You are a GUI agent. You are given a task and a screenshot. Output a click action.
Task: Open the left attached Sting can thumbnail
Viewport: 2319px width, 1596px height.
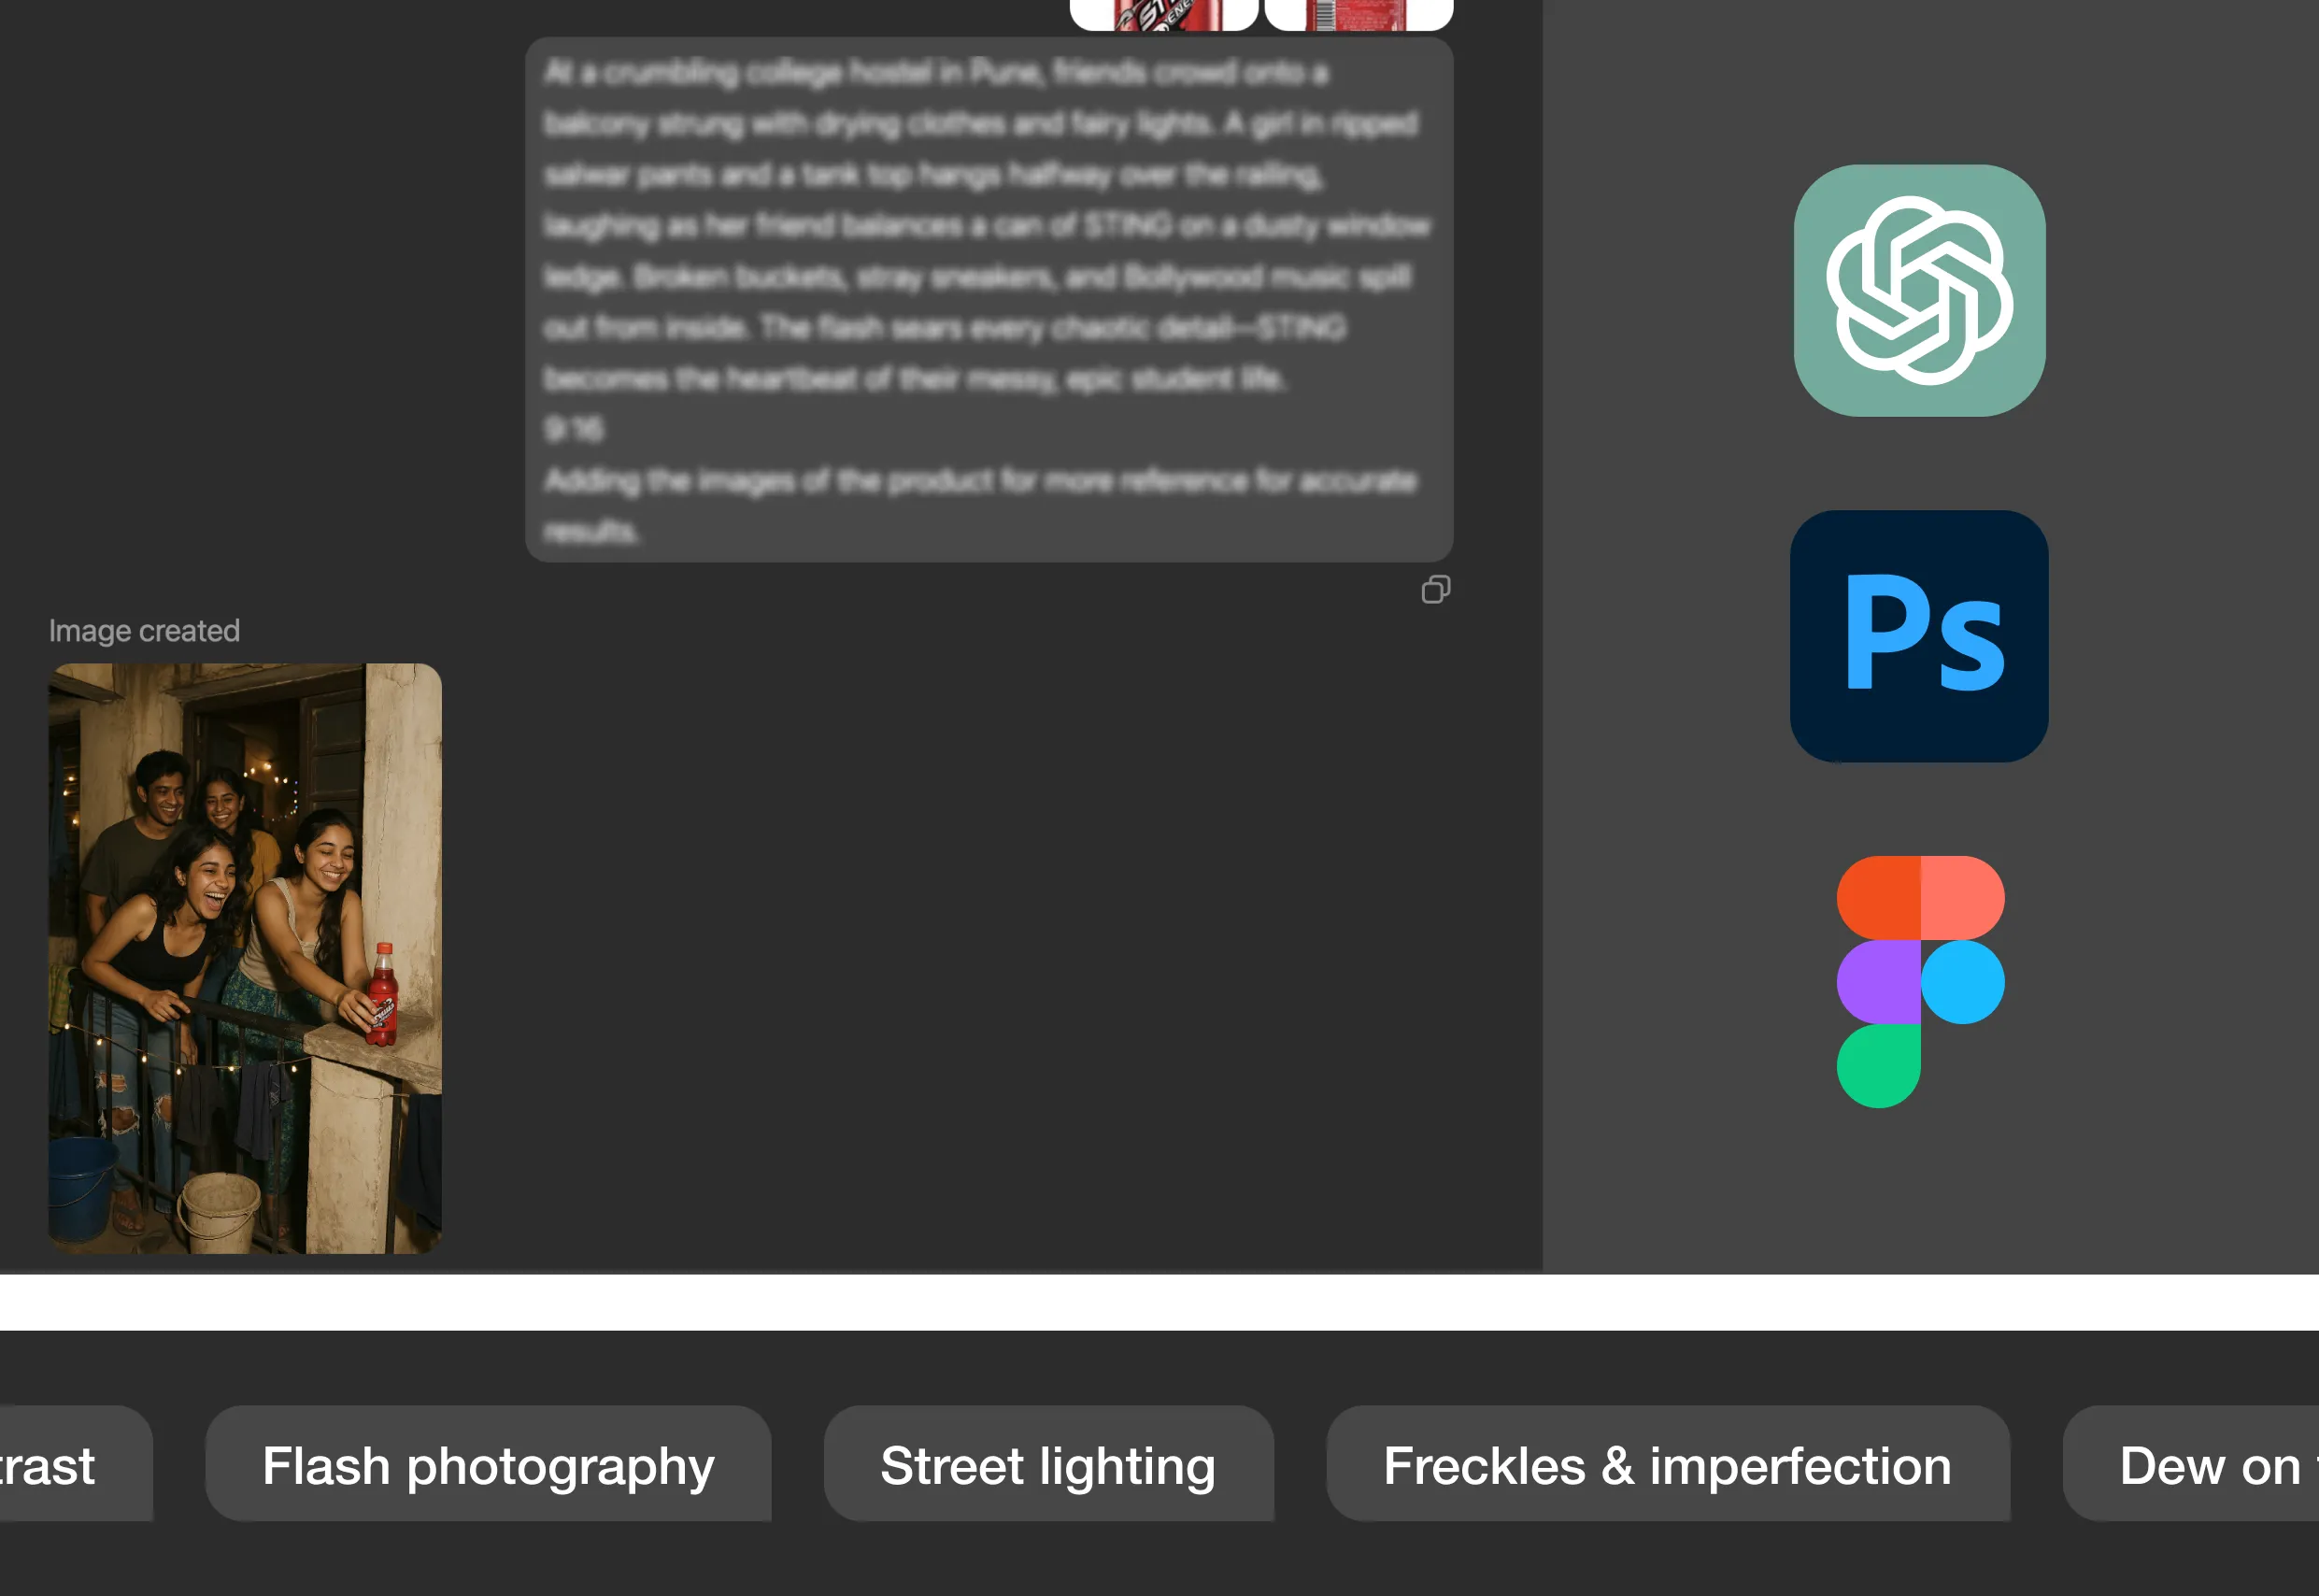click(x=1162, y=14)
